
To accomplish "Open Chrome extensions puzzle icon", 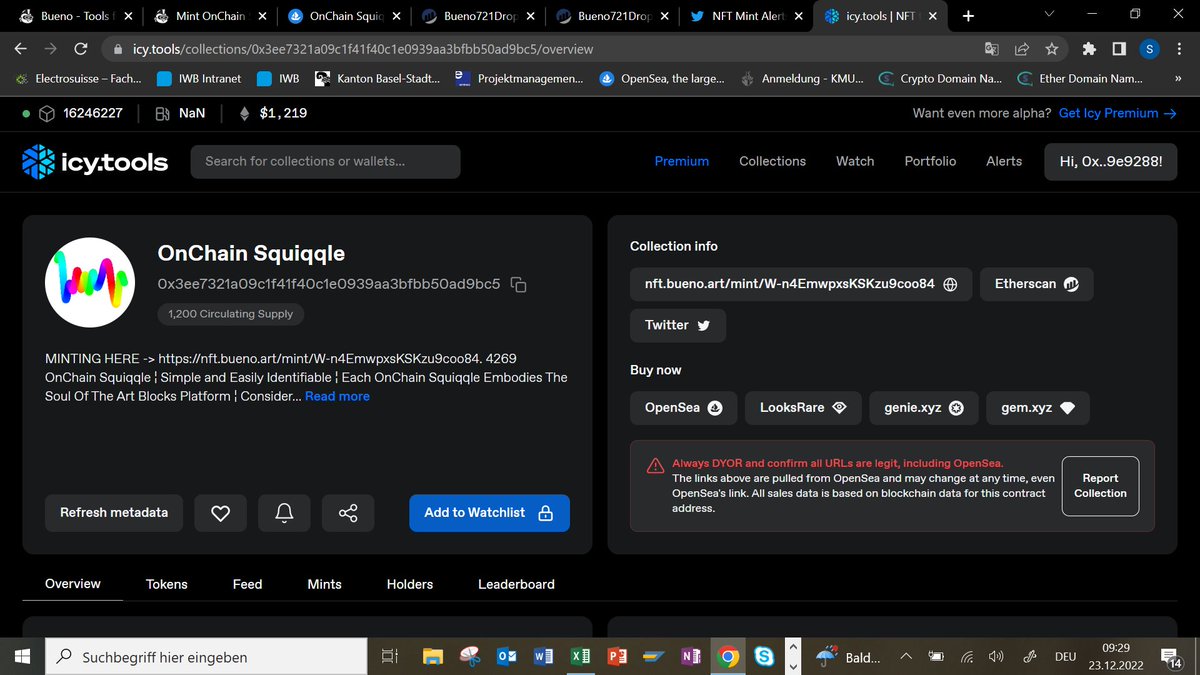I will click(1089, 48).
